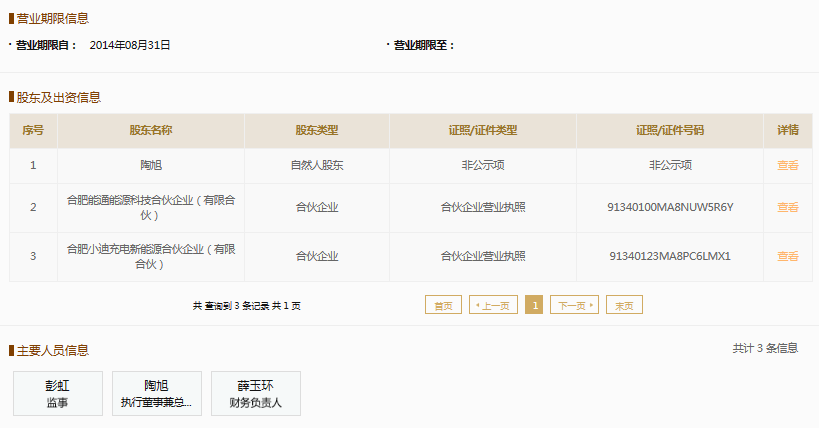819x428 pixels.
Task: Click the 股东类型 column header
Action: [x=317, y=131]
